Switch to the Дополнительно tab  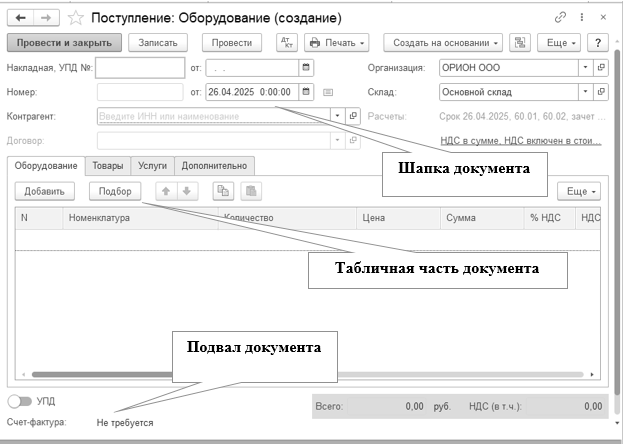point(214,166)
